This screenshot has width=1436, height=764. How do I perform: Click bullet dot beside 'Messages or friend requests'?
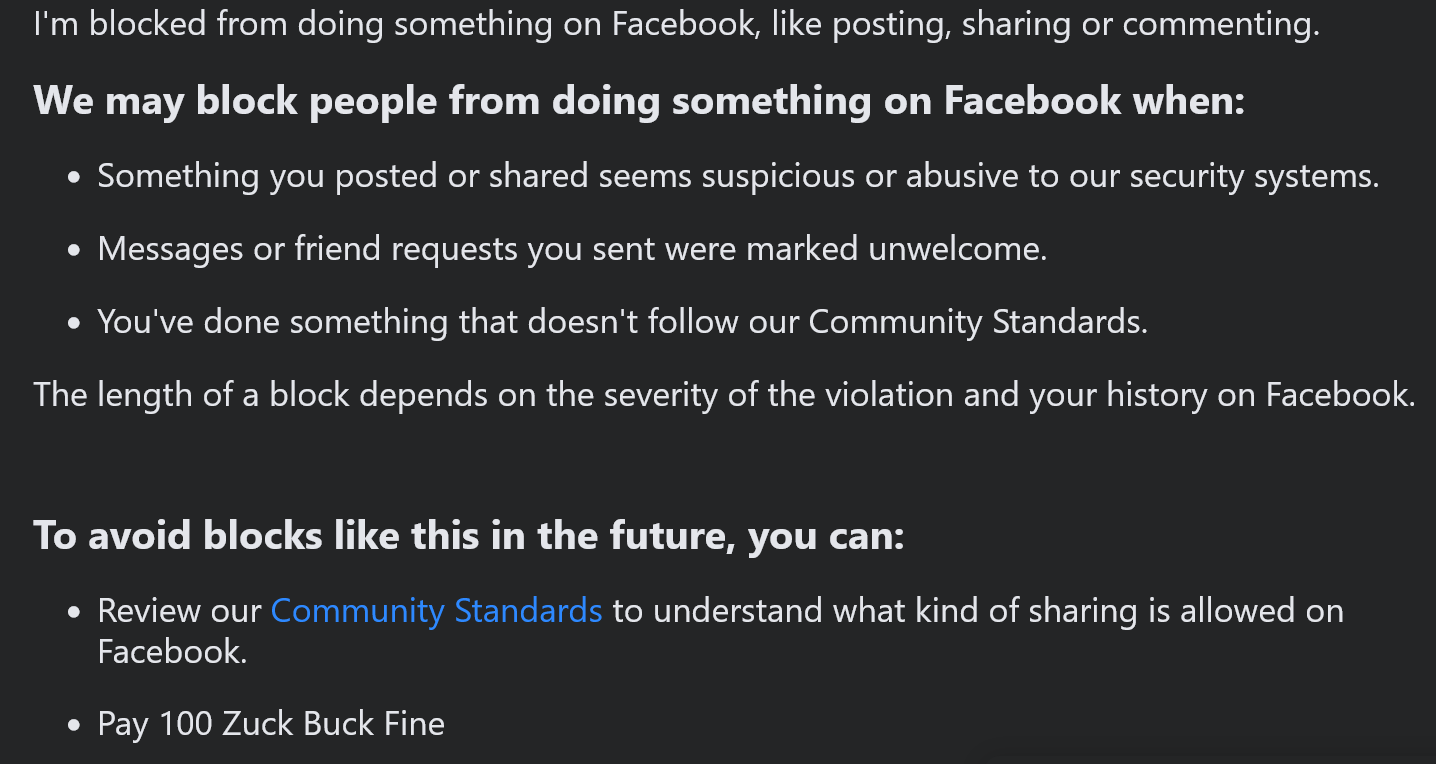point(73,251)
